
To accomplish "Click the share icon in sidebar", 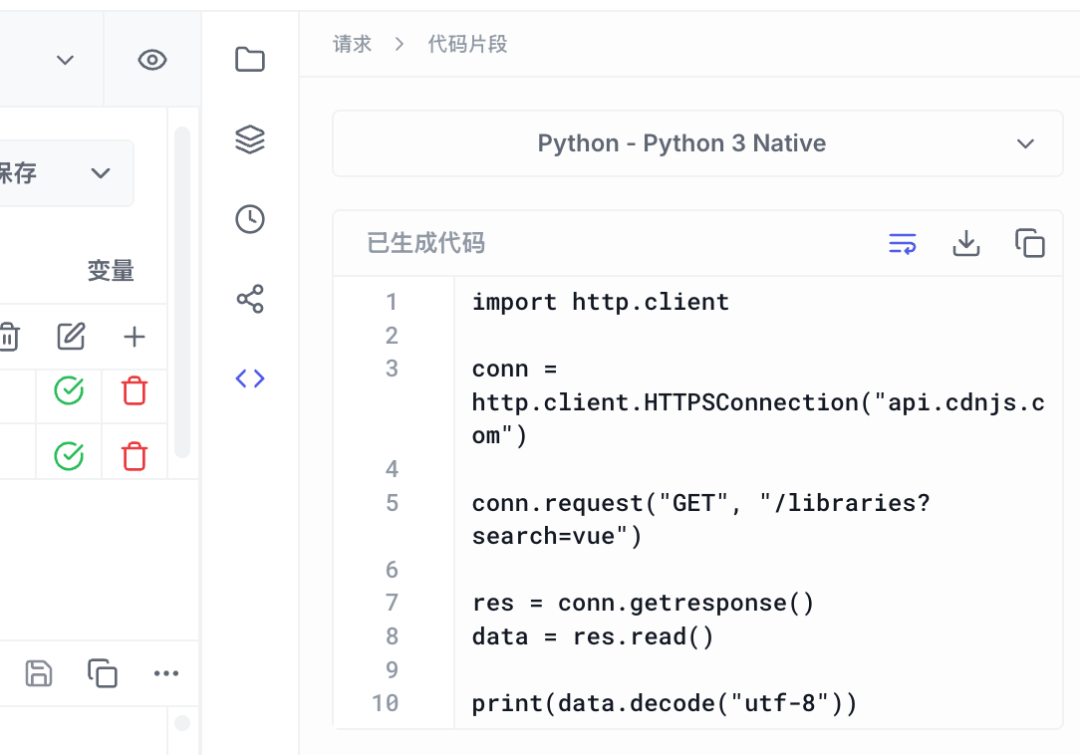I will point(250,298).
